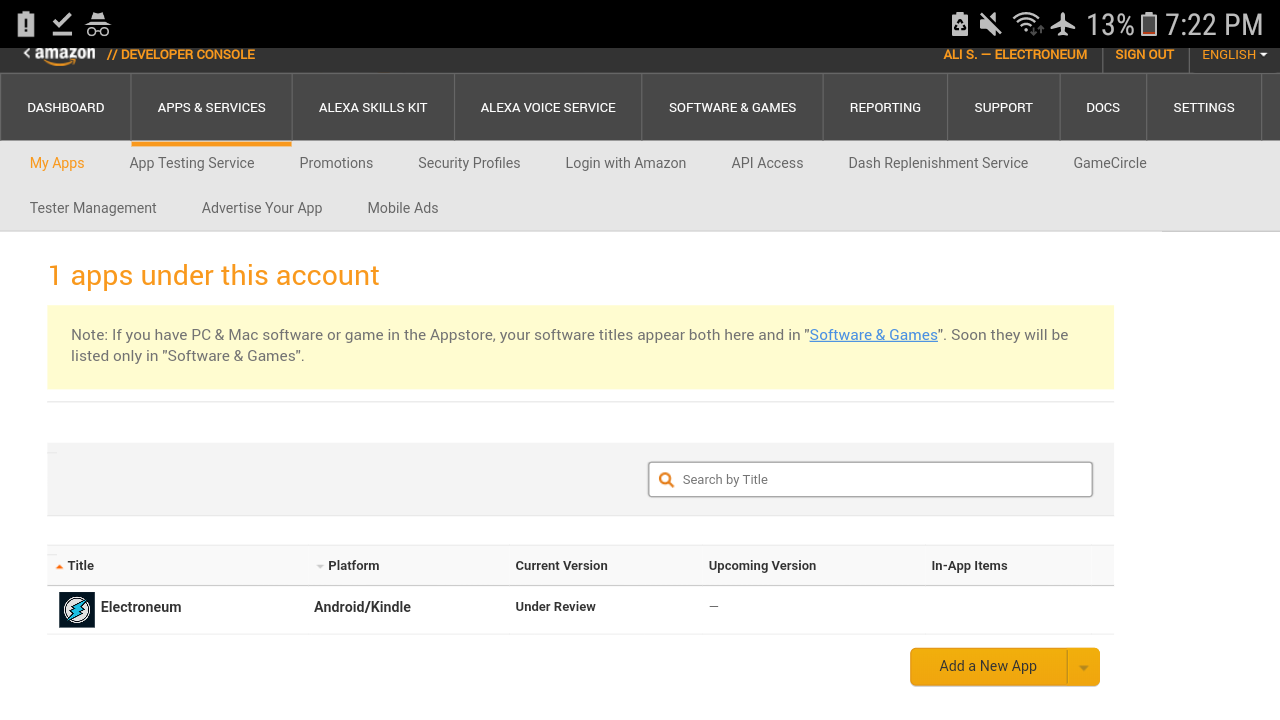Image resolution: width=1280 pixels, height=720 pixels.
Task: Sort apps by Platform column
Action: 353,566
